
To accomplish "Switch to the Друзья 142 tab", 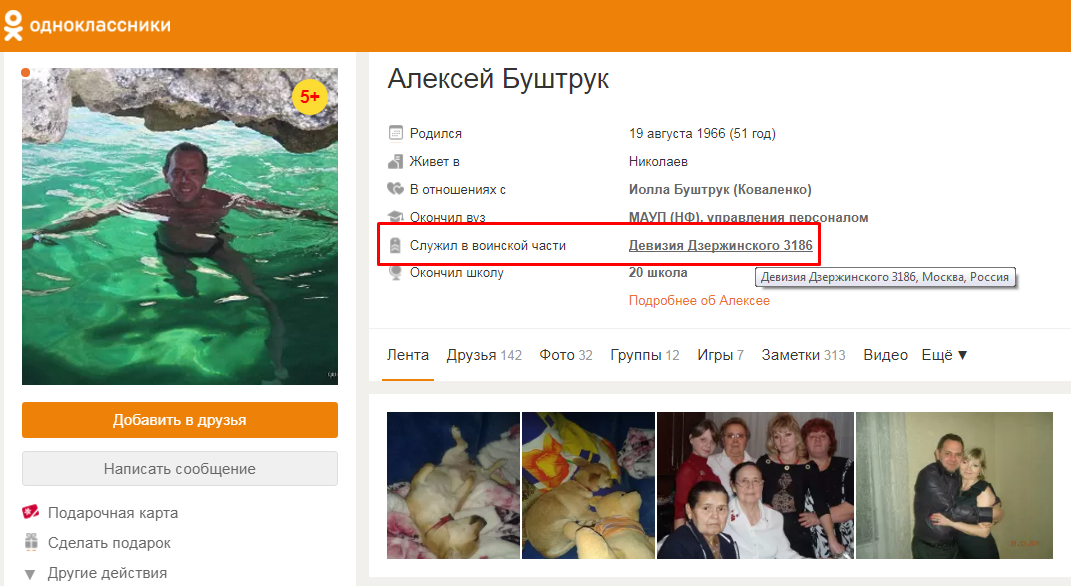I will point(484,355).
